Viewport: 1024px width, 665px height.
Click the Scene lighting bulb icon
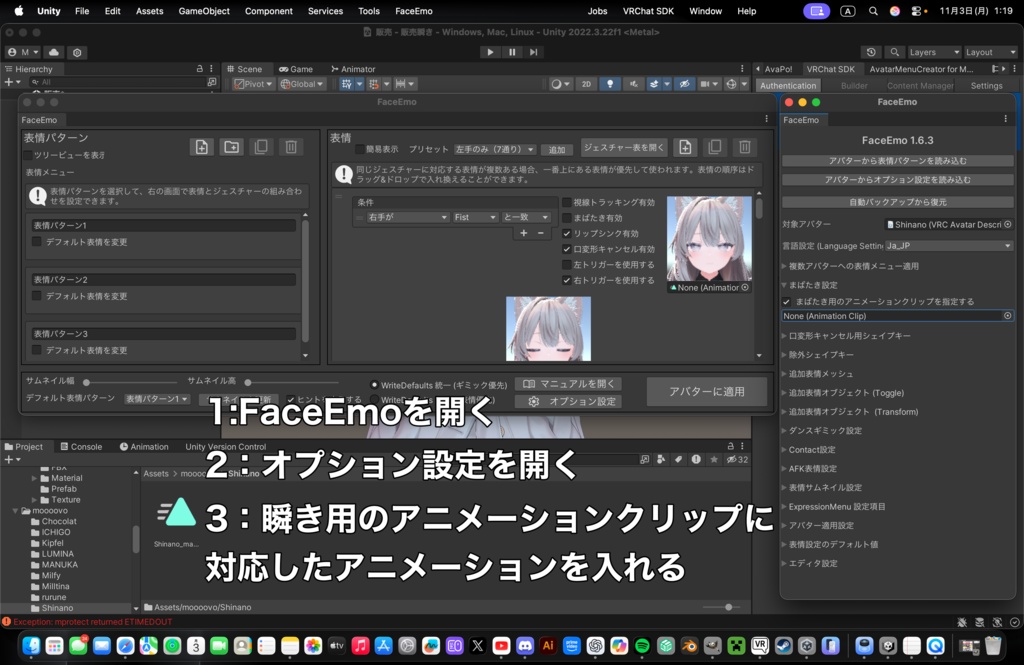pos(610,84)
